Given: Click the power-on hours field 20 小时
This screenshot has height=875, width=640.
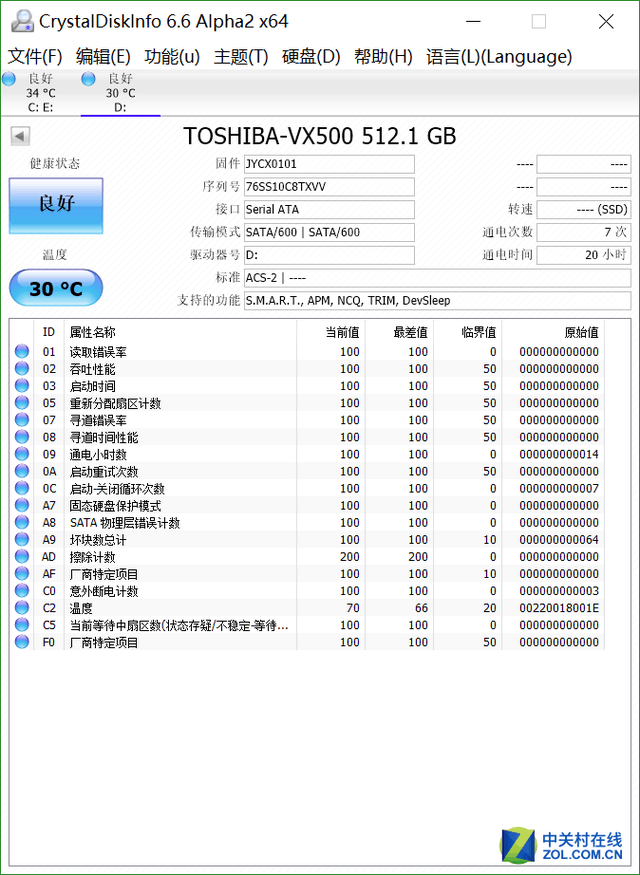Looking at the screenshot, I should click(584, 255).
